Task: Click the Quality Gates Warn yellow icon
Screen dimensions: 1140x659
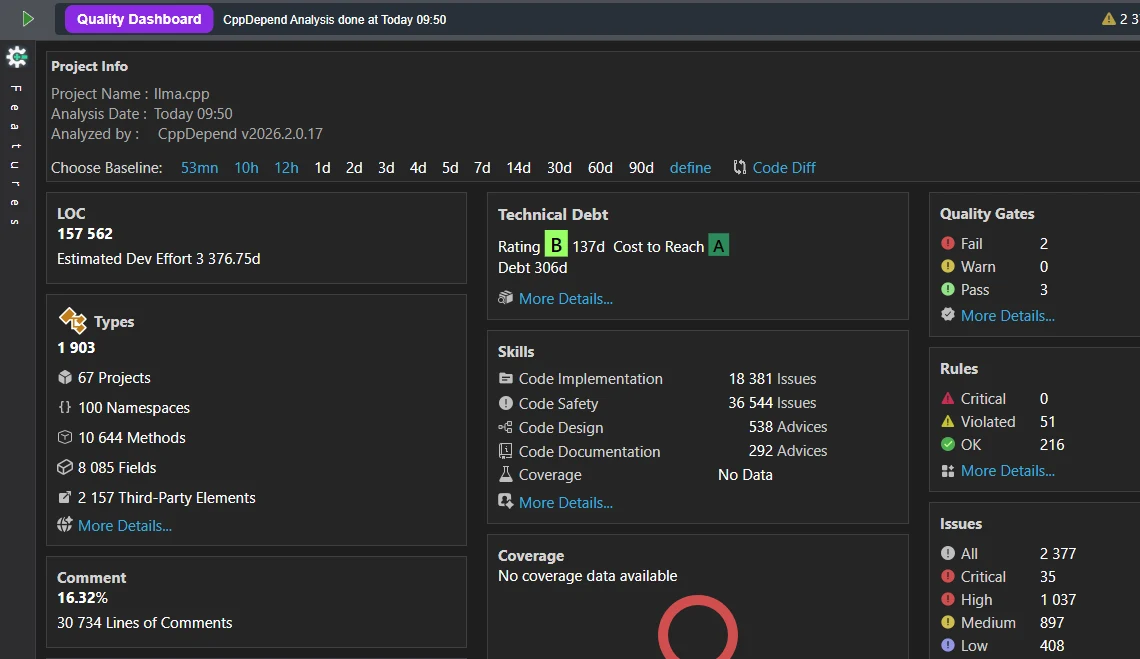Action: [x=947, y=266]
